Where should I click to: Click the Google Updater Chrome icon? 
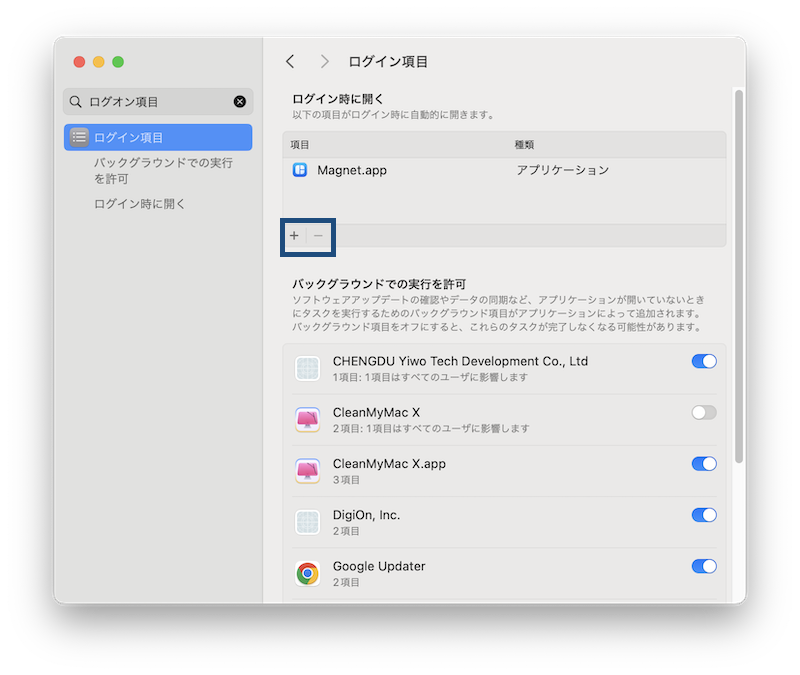click(x=308, y=573)
